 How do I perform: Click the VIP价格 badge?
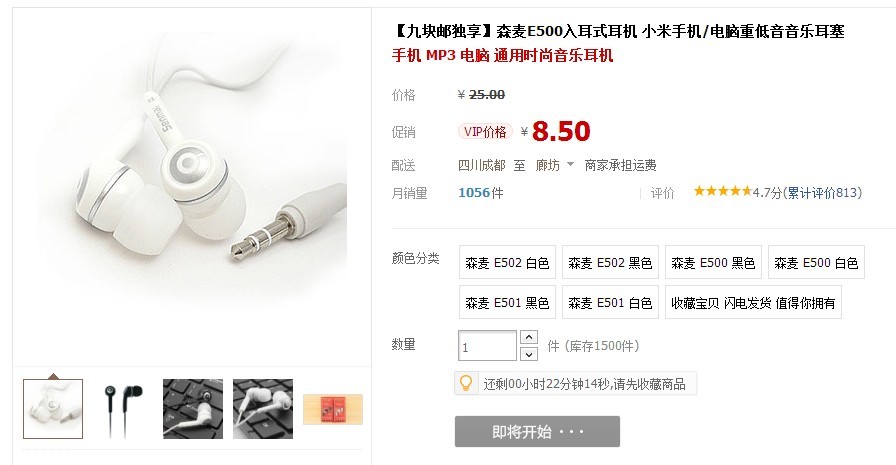485,132
